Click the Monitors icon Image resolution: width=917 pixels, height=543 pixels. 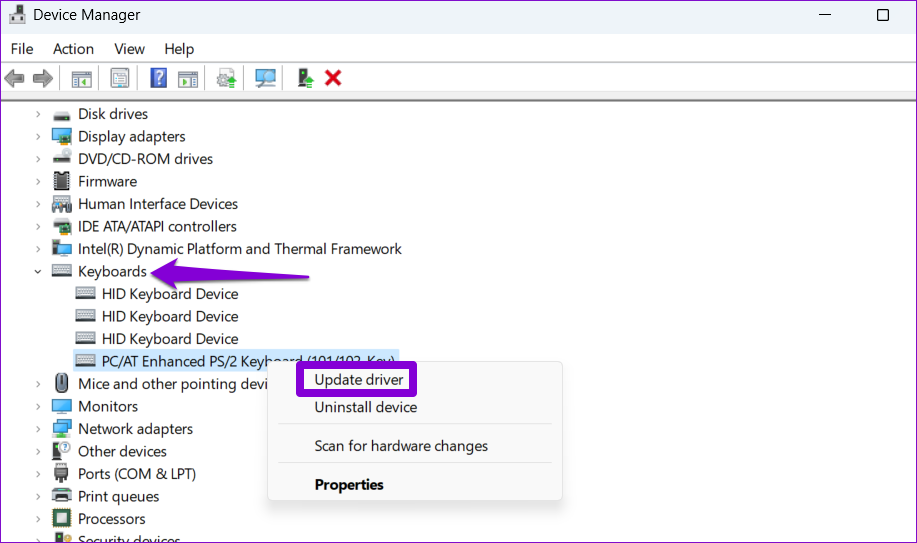click(61, 406)
